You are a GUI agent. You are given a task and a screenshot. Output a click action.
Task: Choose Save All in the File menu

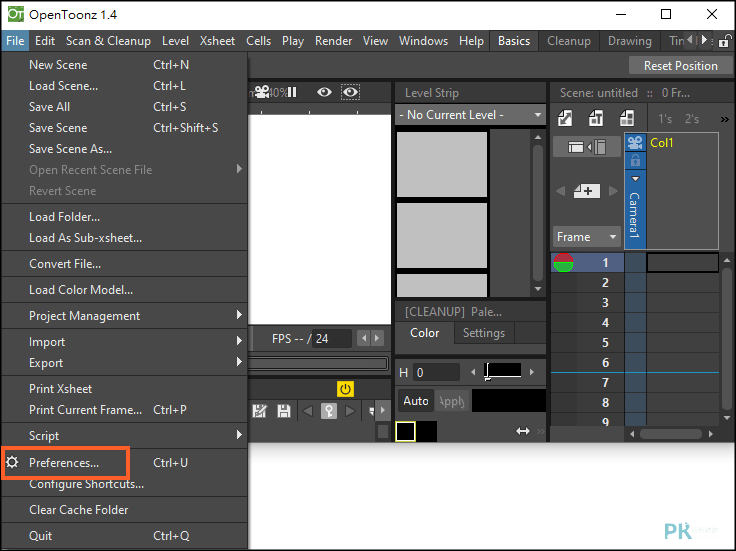(x=124, y=107)
